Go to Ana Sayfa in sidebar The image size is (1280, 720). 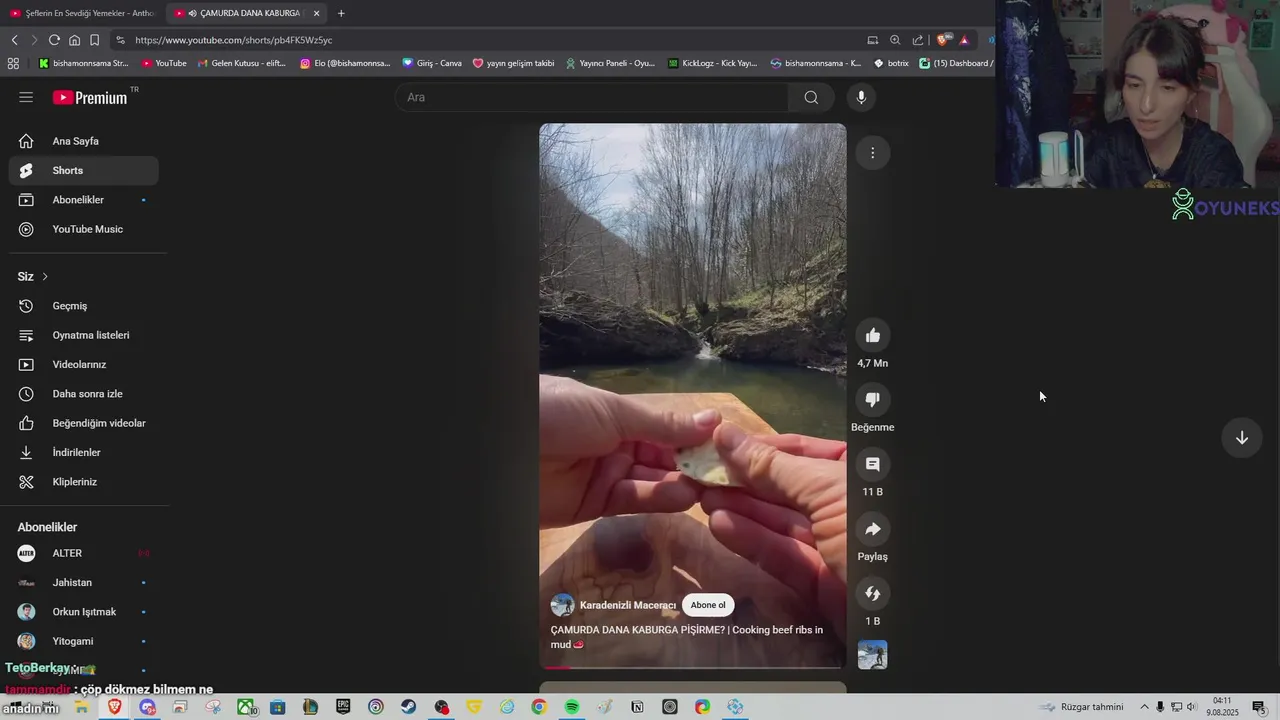83,141
